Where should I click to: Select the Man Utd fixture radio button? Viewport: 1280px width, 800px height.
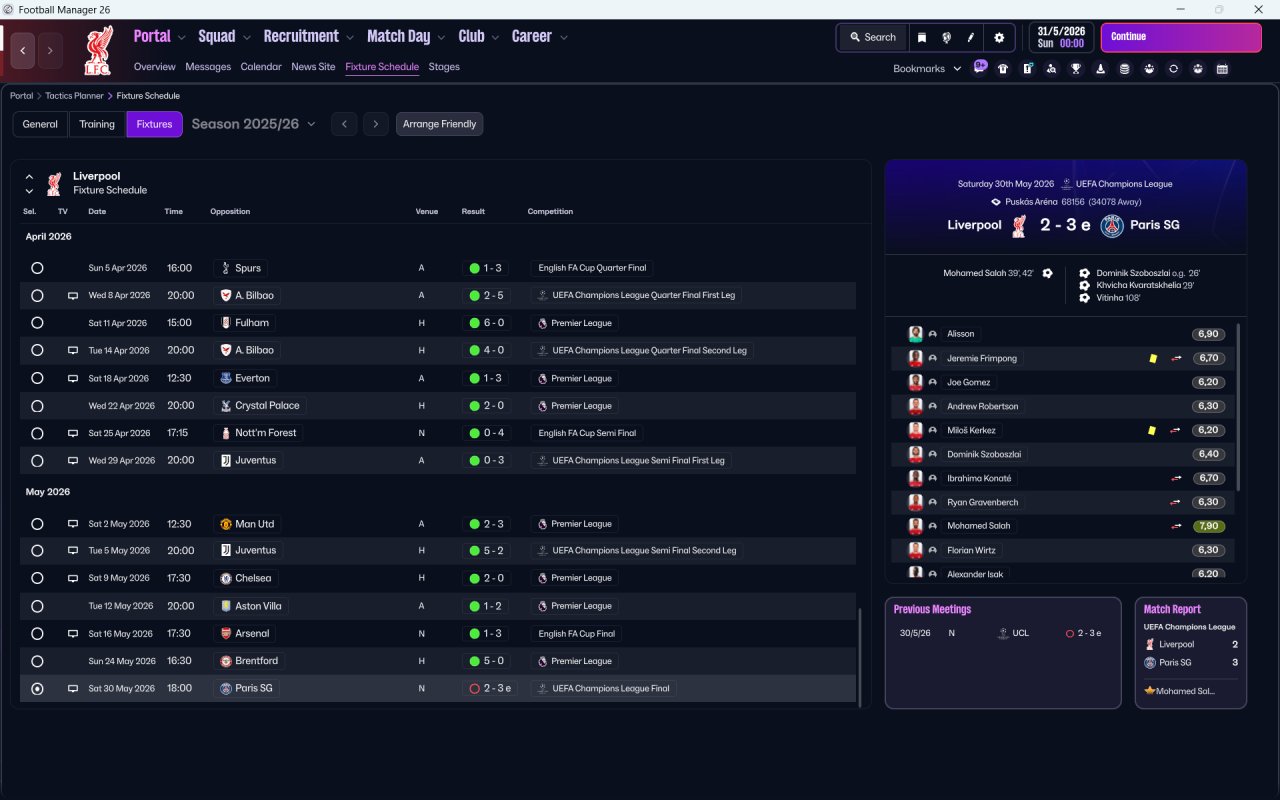pyautogui.click(x=37, y=524)
